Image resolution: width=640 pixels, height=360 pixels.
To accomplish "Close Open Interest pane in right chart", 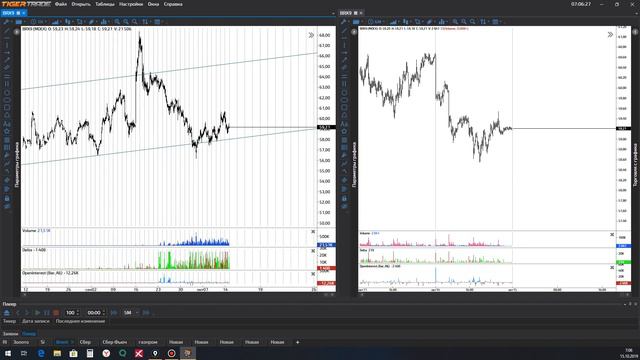I will point(612,267).
